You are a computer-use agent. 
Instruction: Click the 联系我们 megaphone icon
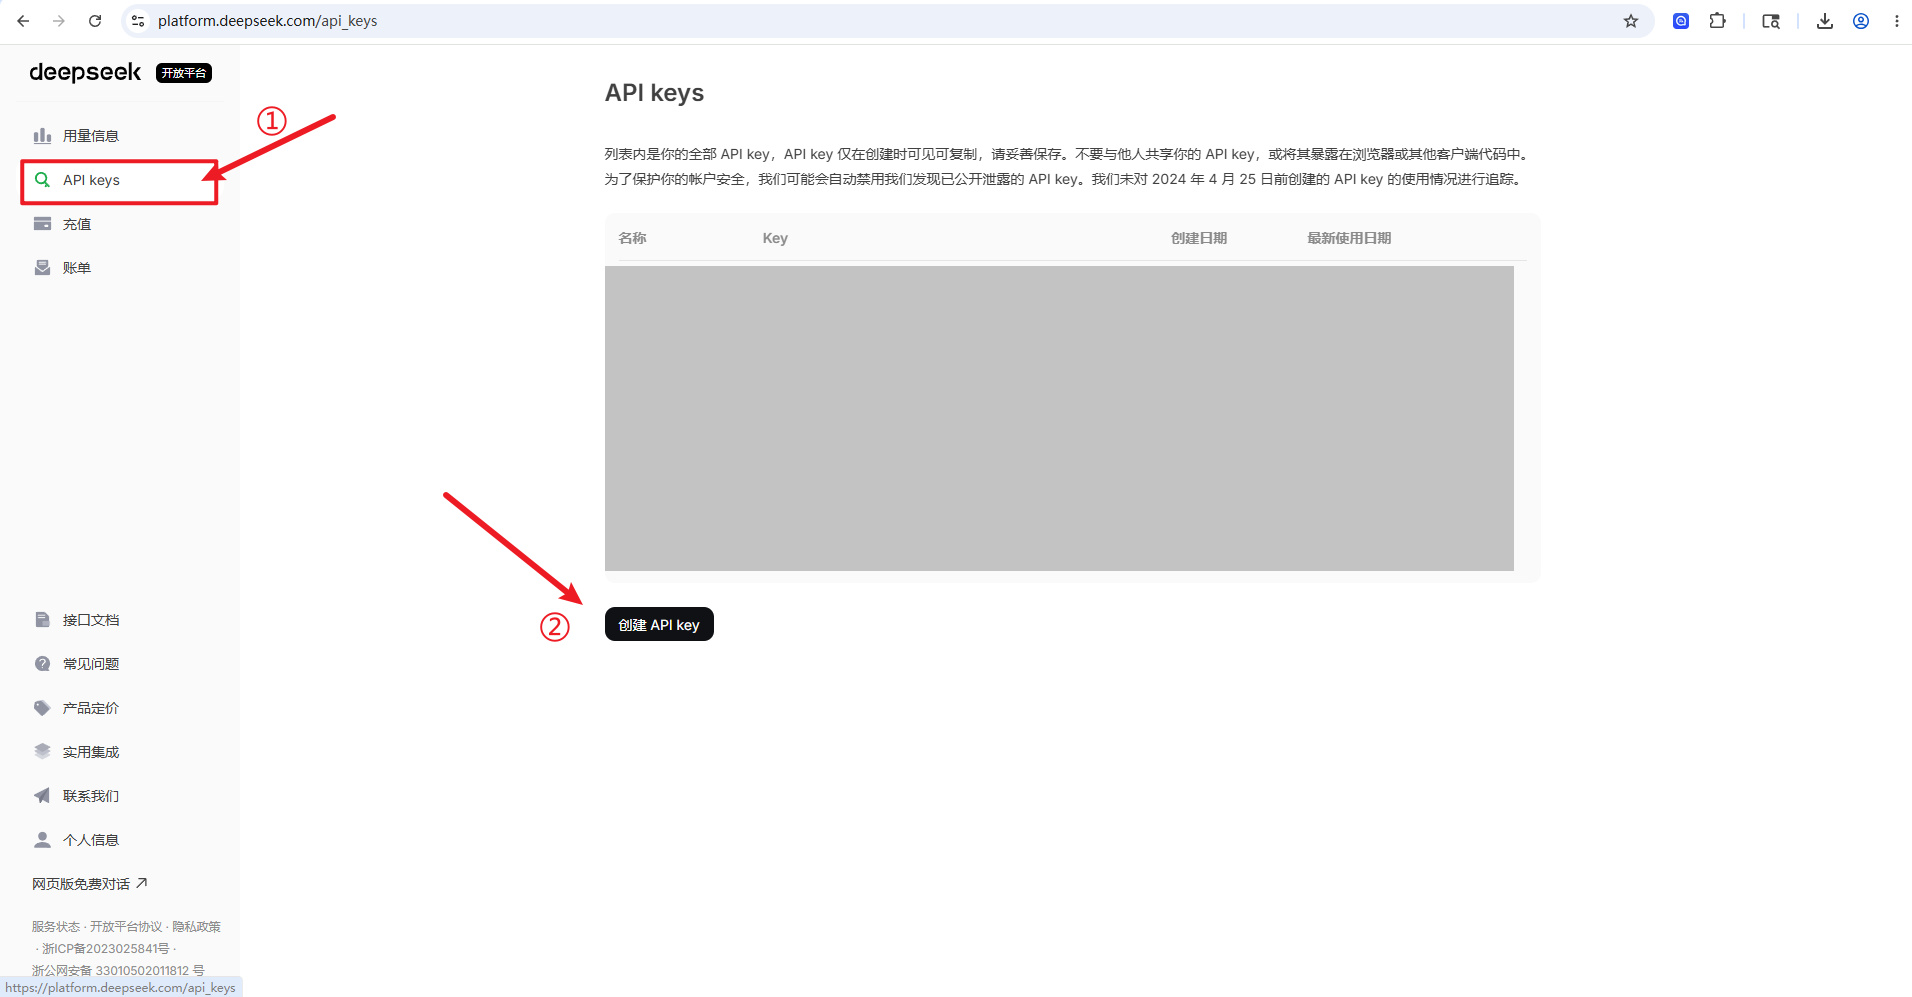(x=42, y=796)
